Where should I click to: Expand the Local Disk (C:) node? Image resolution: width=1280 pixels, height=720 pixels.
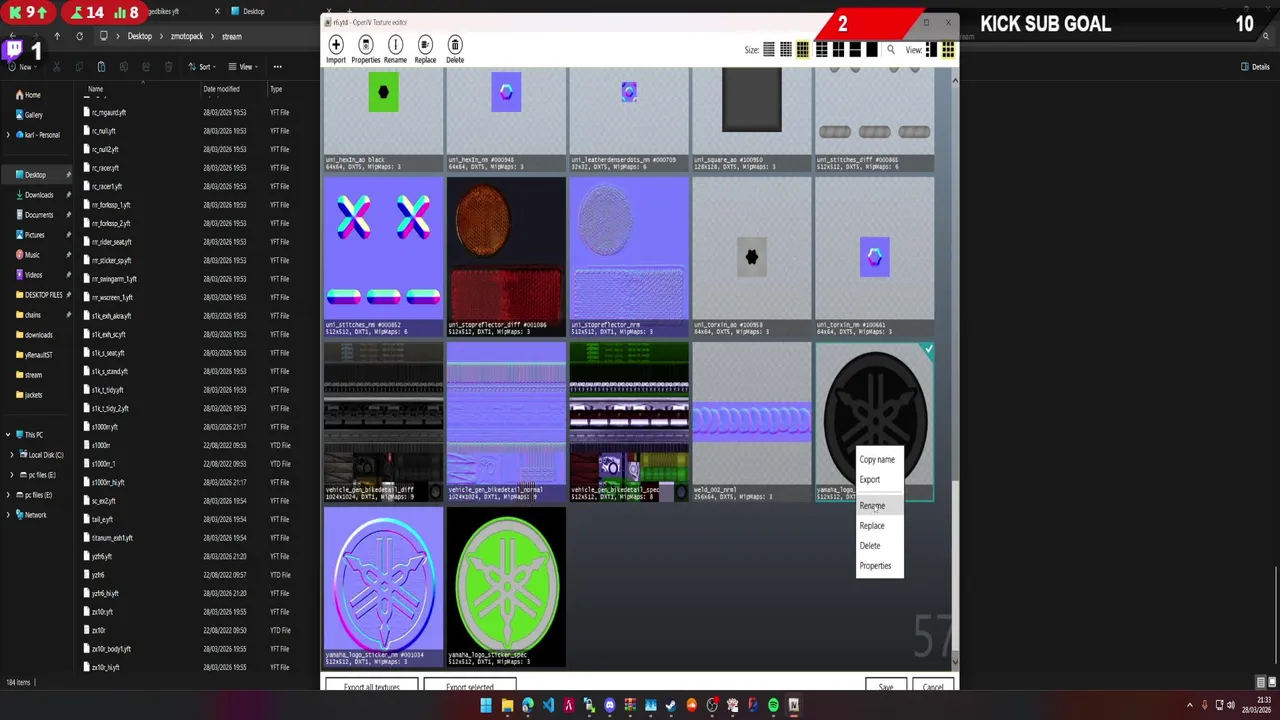pos(12,455)
